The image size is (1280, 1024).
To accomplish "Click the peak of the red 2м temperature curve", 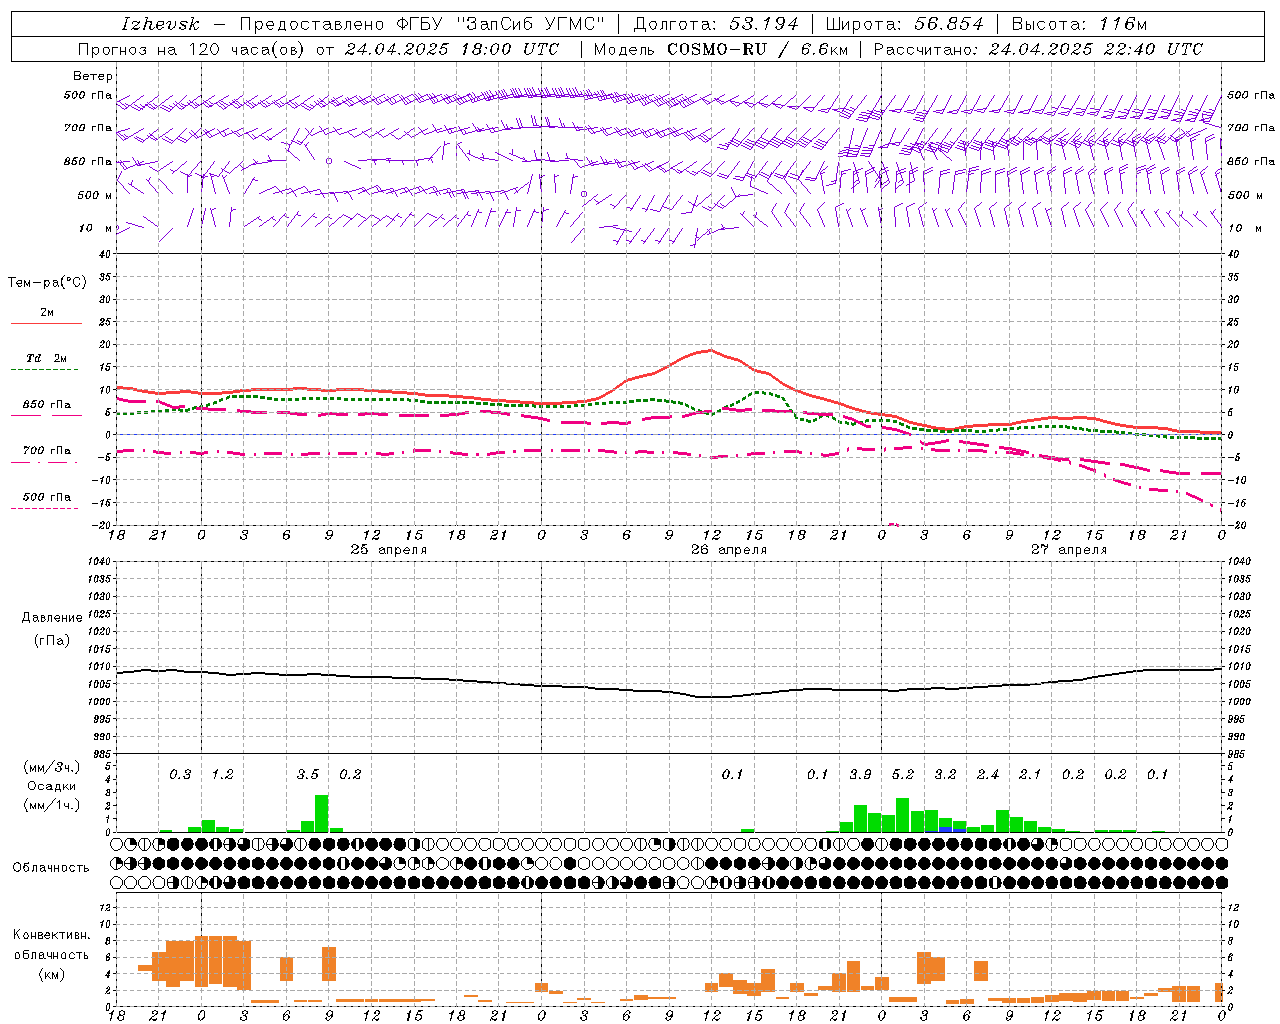I will click(709, 350).
